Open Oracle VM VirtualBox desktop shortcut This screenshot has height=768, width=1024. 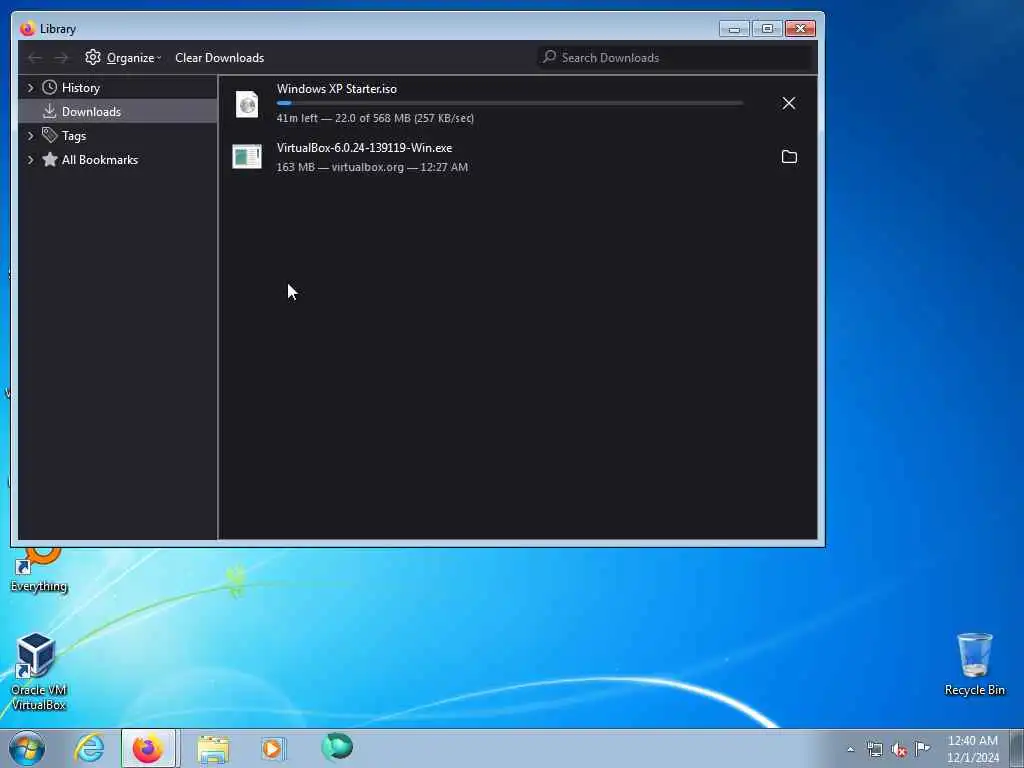tap(39, 671)
